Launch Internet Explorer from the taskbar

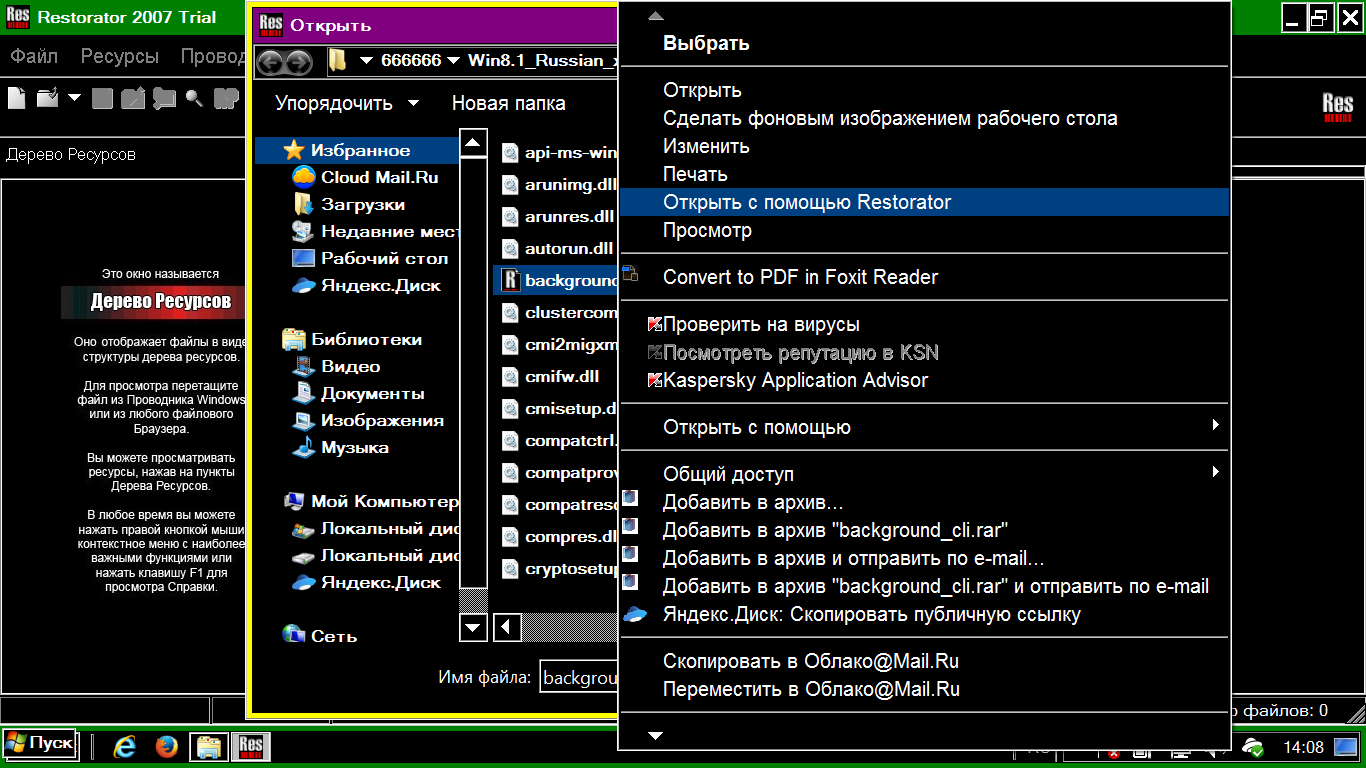[124, 746]
